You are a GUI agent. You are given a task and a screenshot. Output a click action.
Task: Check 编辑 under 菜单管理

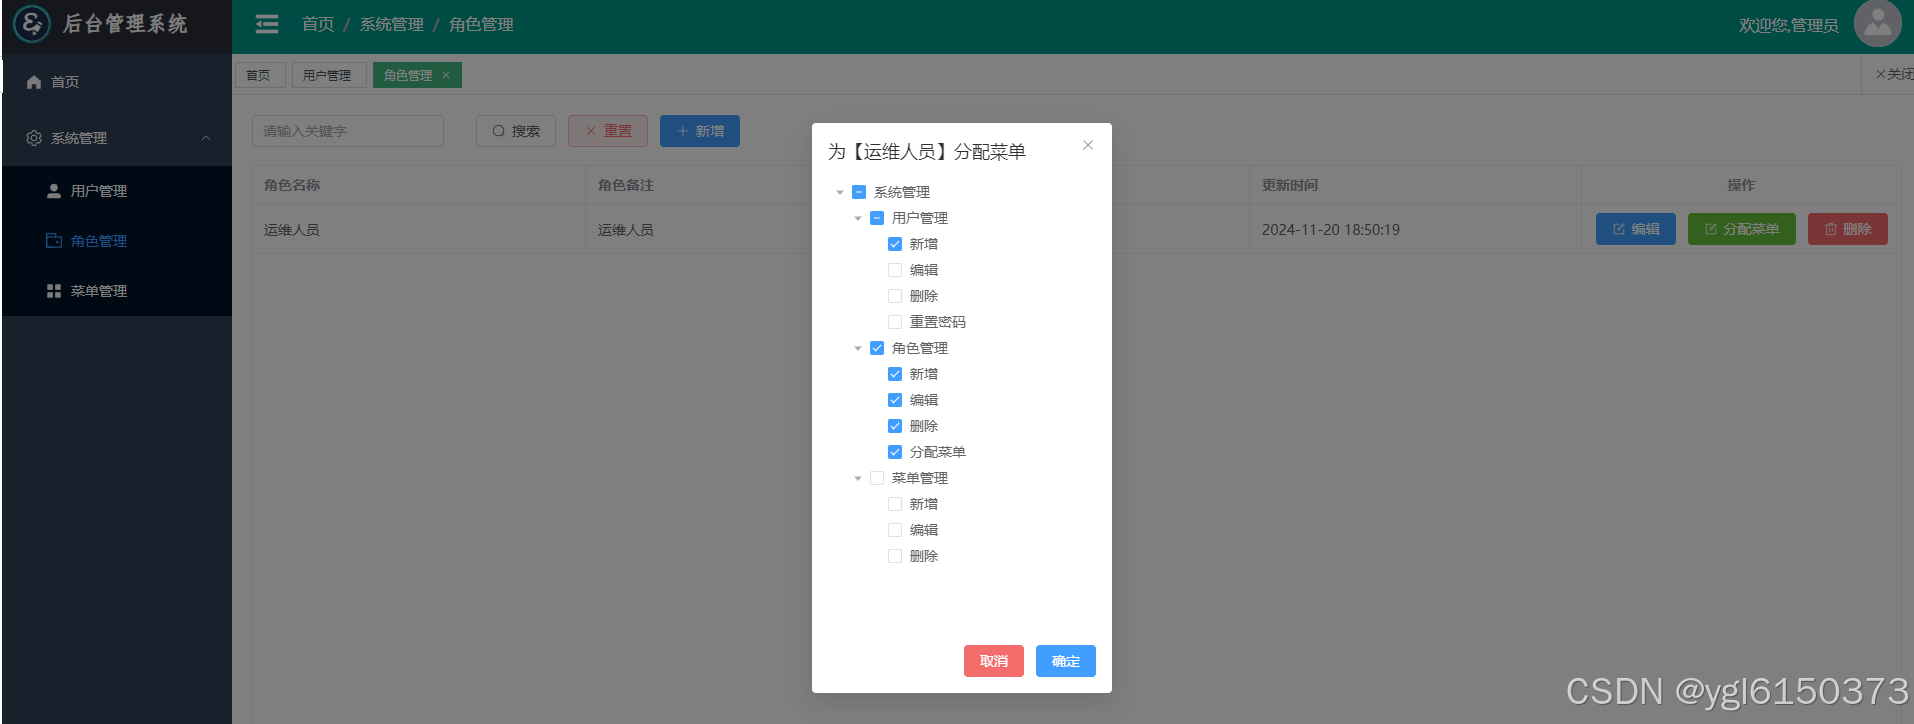pyautogui.click(x=895, y=530)
